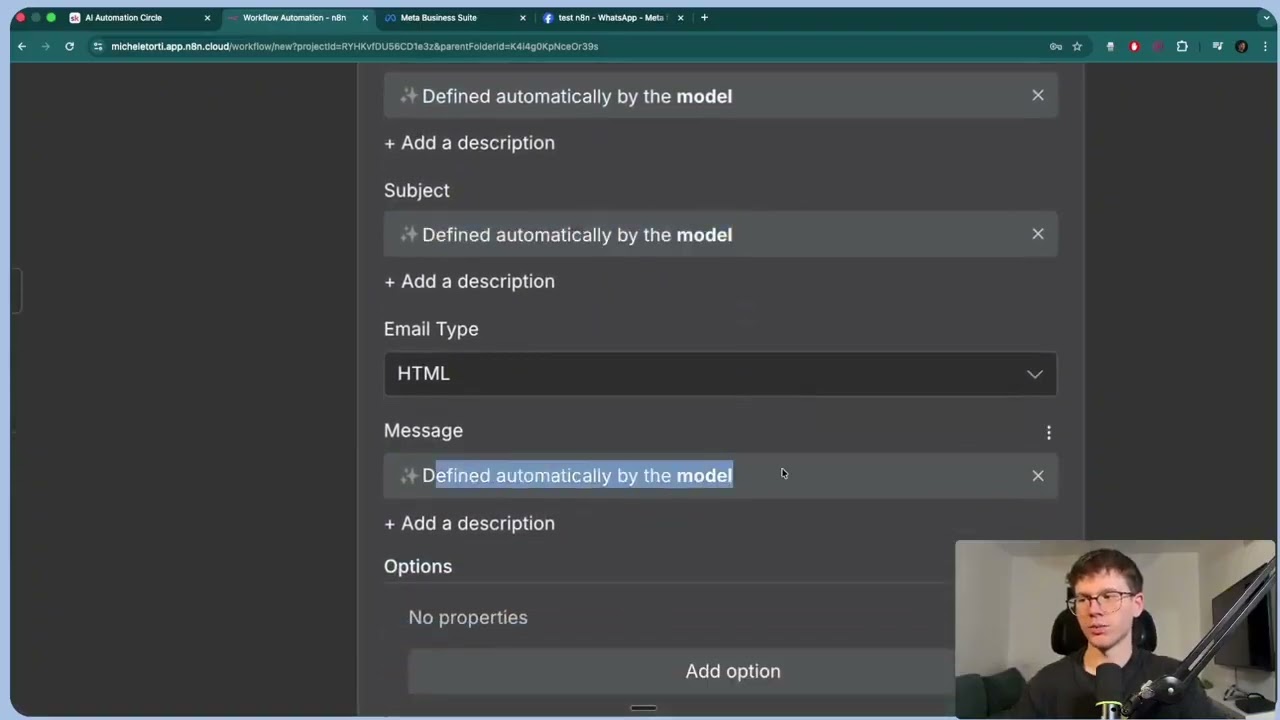Click the Subject model-defined field

click(720, 234)
